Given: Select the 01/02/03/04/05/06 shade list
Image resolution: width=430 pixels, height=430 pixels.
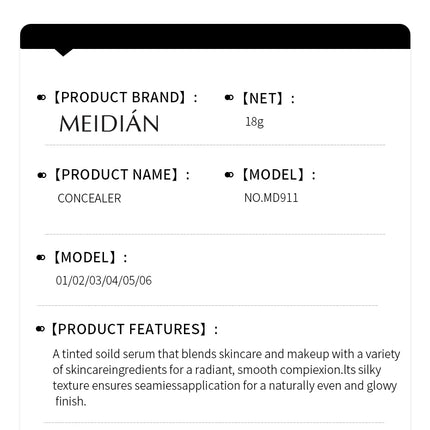Looking at the screenshot, I should click(103, 281).
